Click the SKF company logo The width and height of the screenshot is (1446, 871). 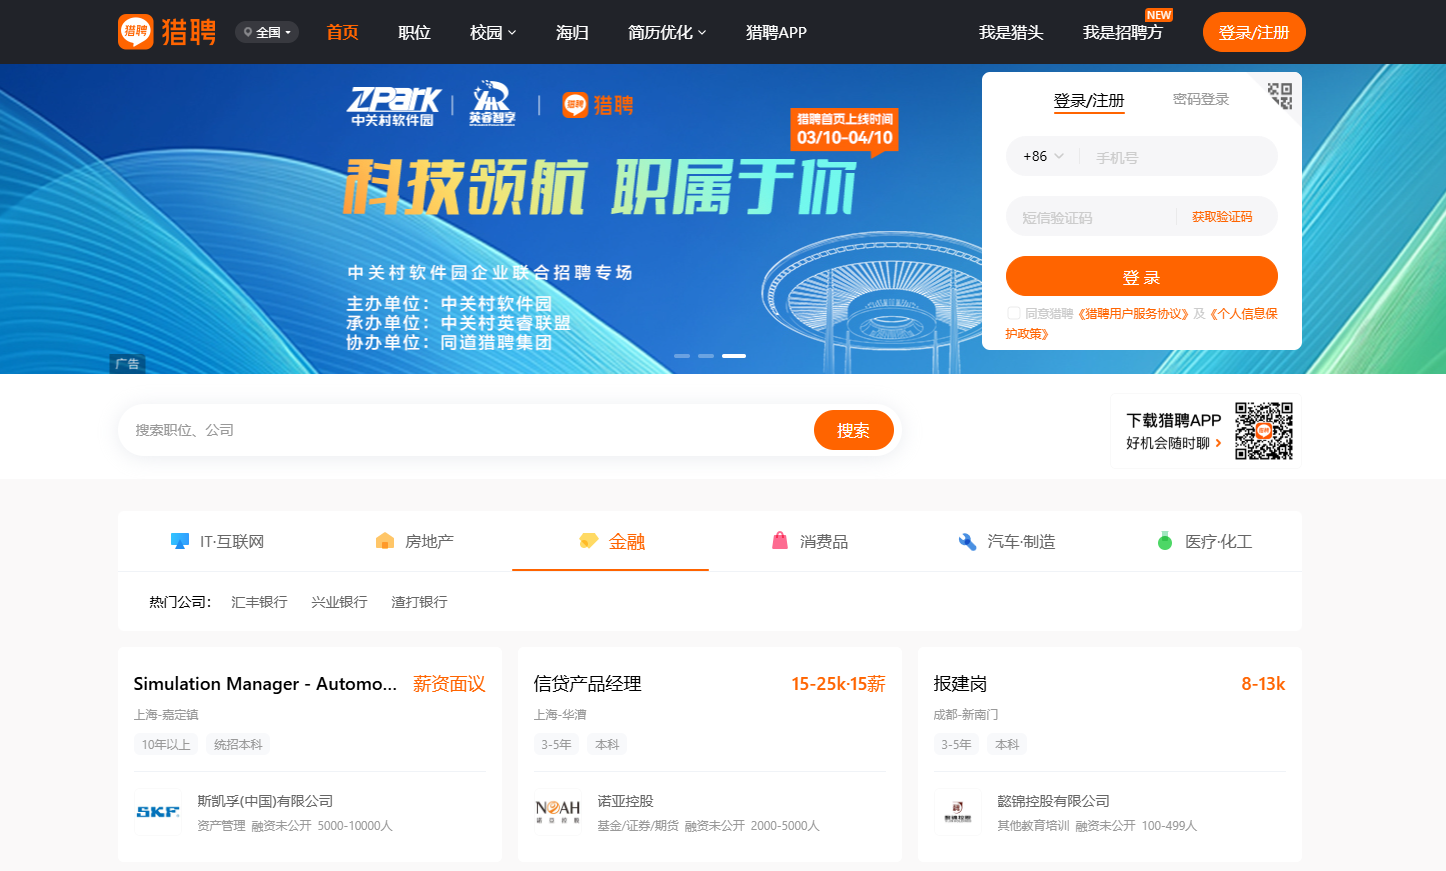click(158, 812)
